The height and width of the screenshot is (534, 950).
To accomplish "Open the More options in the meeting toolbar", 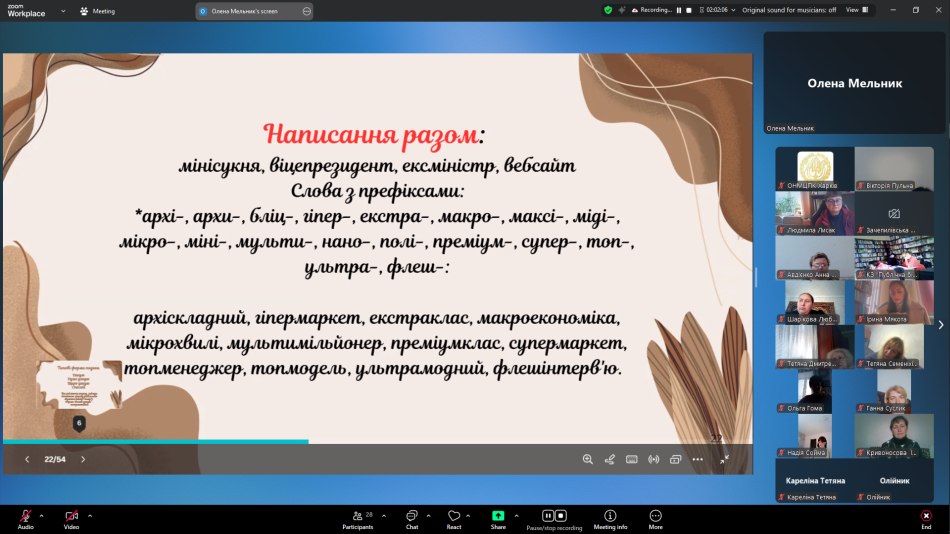I will pos(655,516).
